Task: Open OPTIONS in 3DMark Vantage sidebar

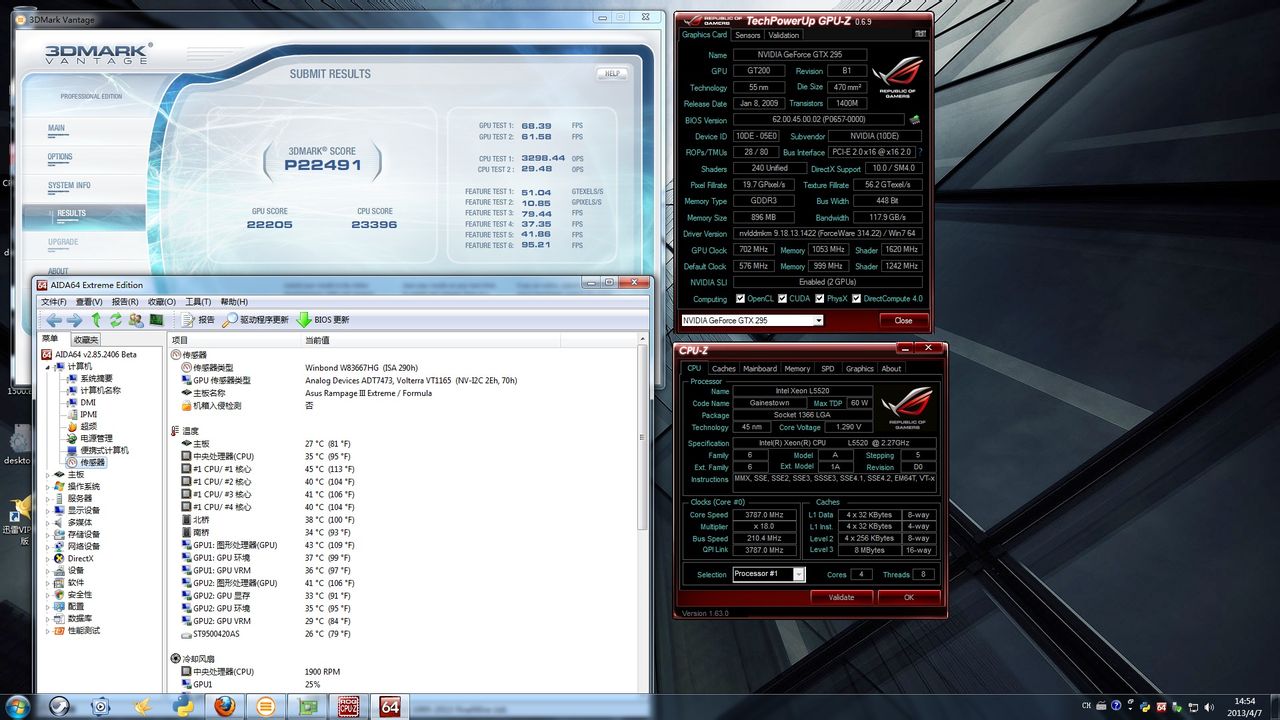Action: pos(60,157)
